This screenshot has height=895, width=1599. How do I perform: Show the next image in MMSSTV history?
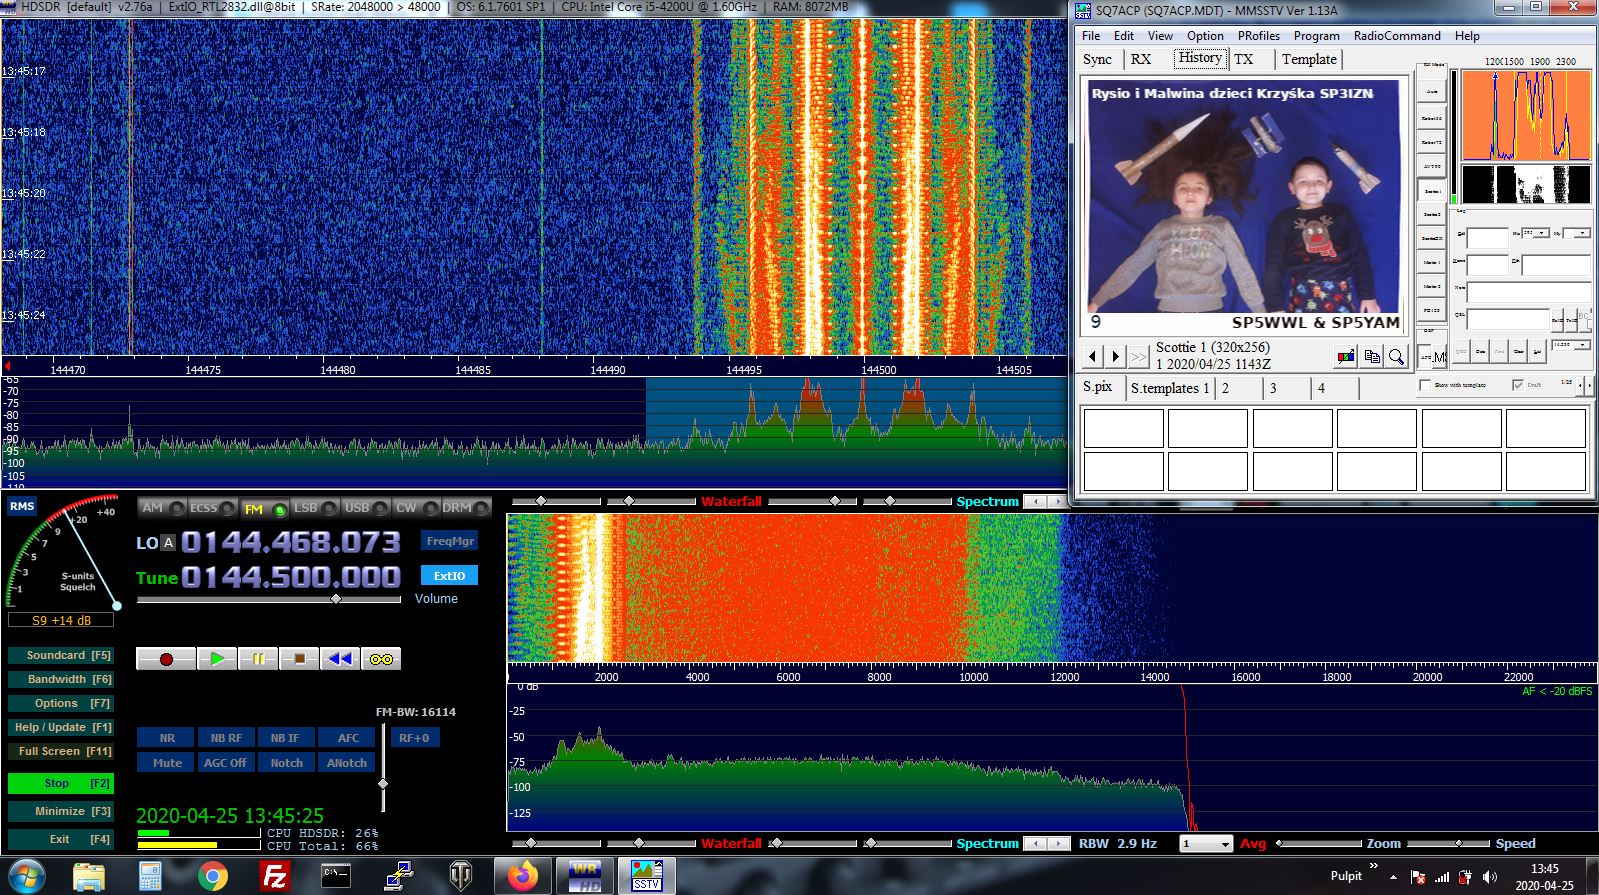coord(1116,356)
